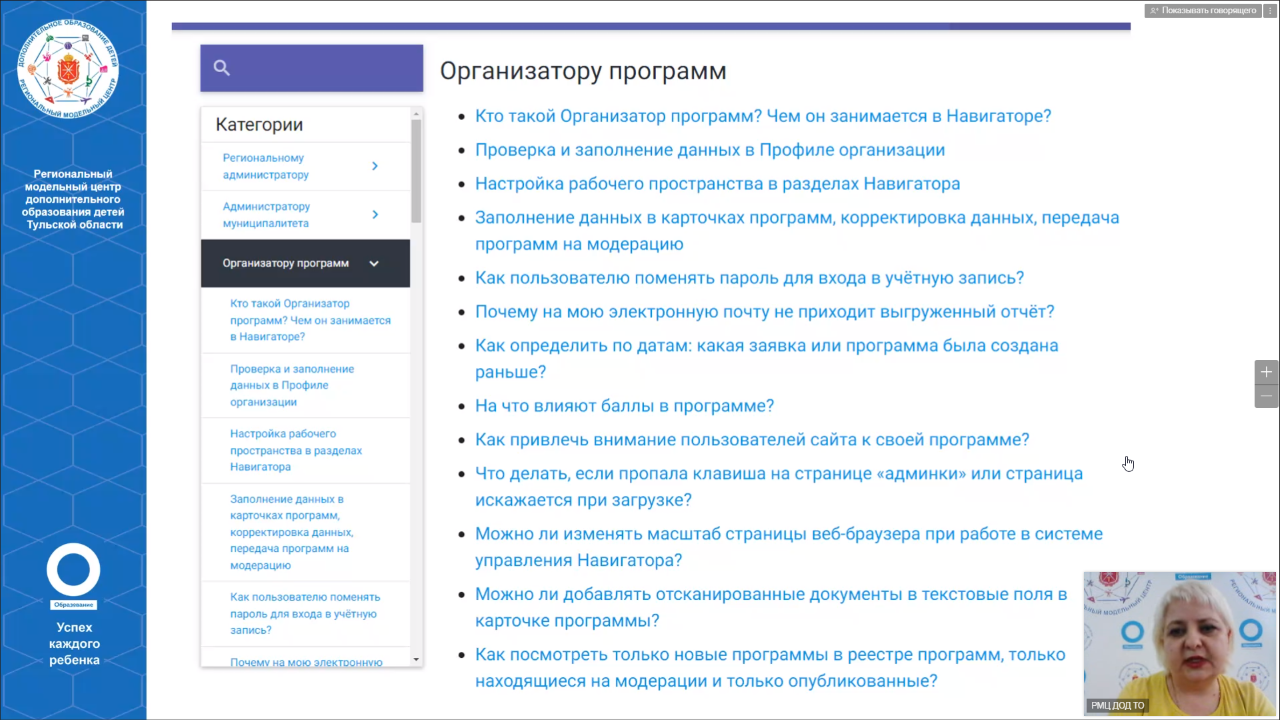Open link Кто такой Организатор программ
The image size is (1280, 720).
point(762,116)
